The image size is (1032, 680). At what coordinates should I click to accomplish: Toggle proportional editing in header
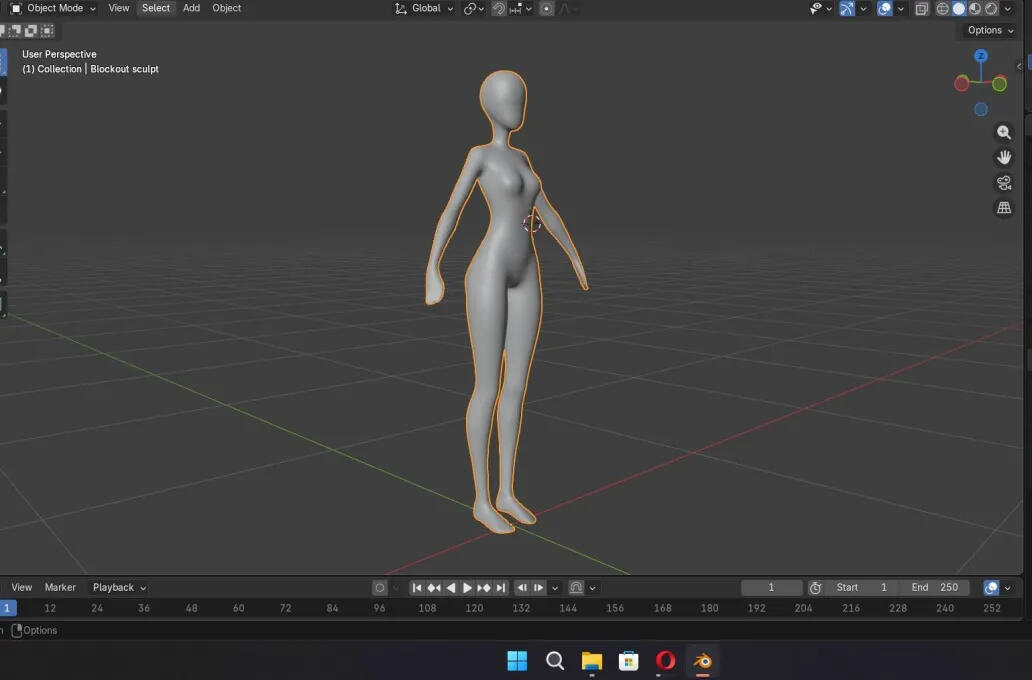(546, 9)
